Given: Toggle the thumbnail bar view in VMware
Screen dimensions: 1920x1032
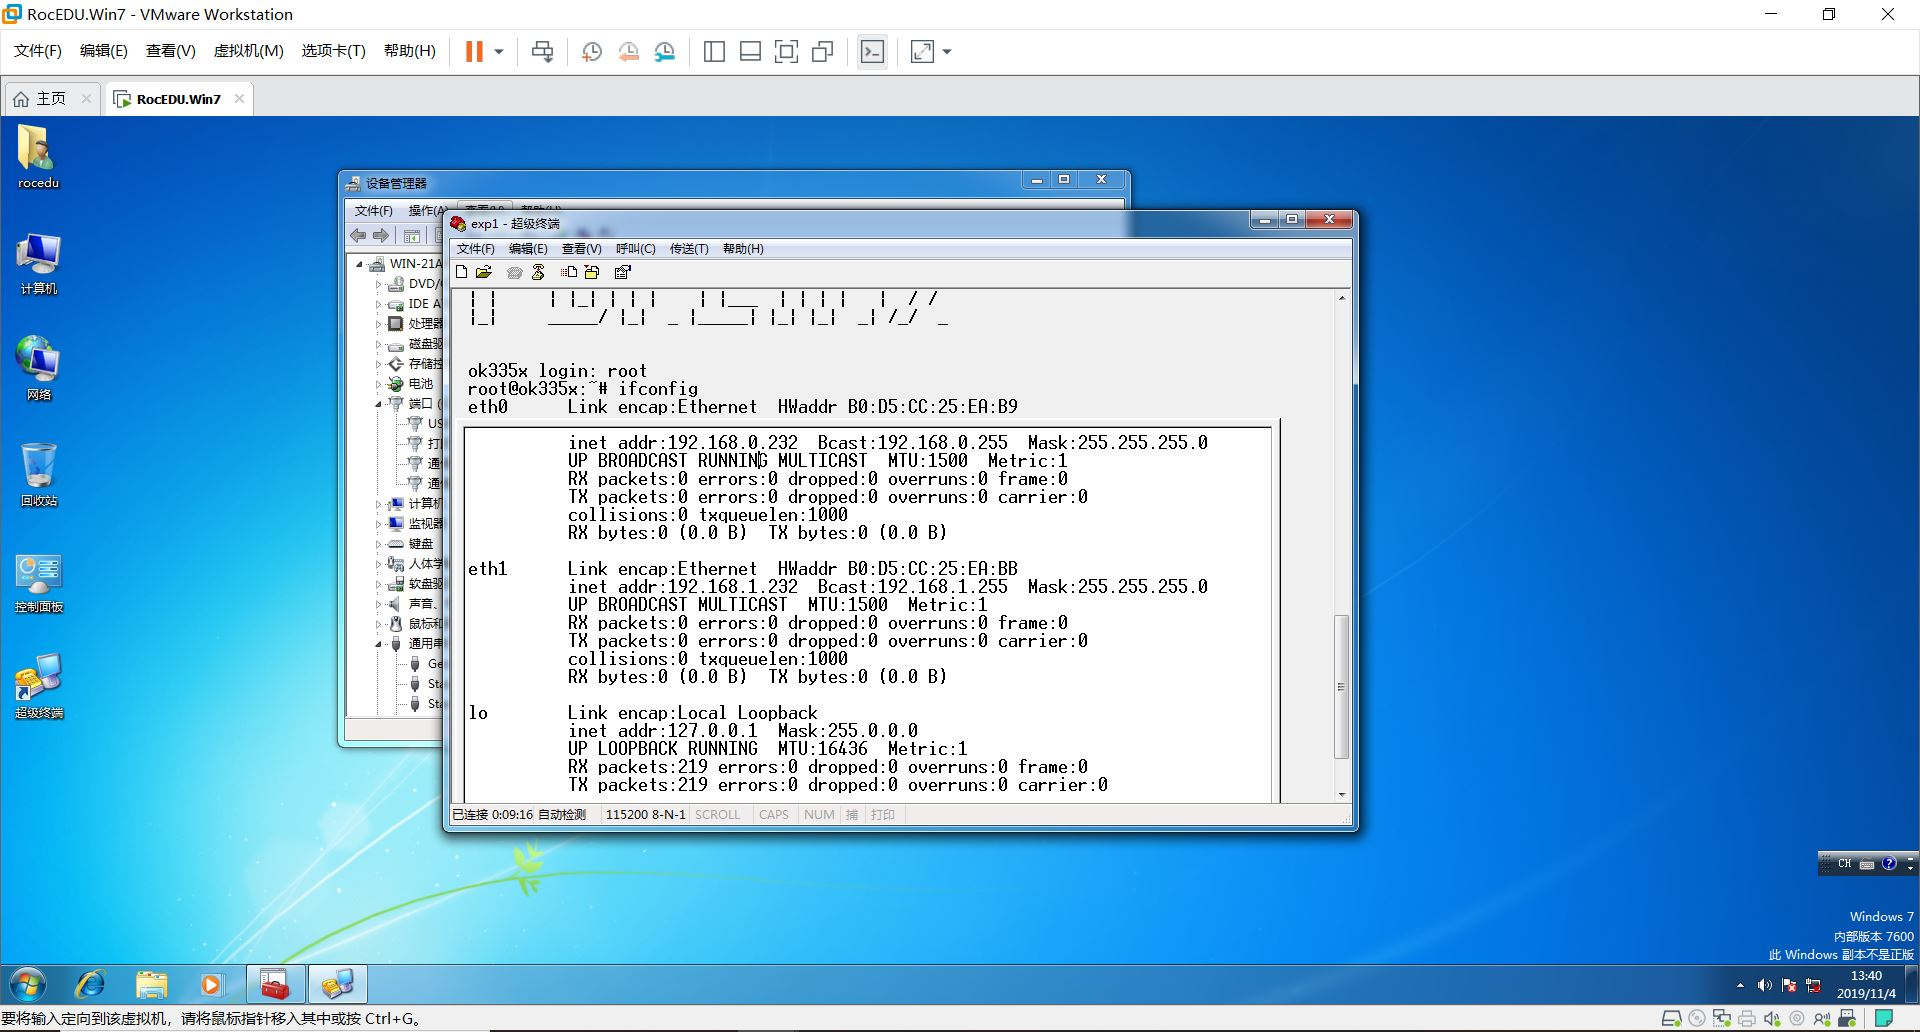Looking at the screenshot, I should [x=750, y=51].
